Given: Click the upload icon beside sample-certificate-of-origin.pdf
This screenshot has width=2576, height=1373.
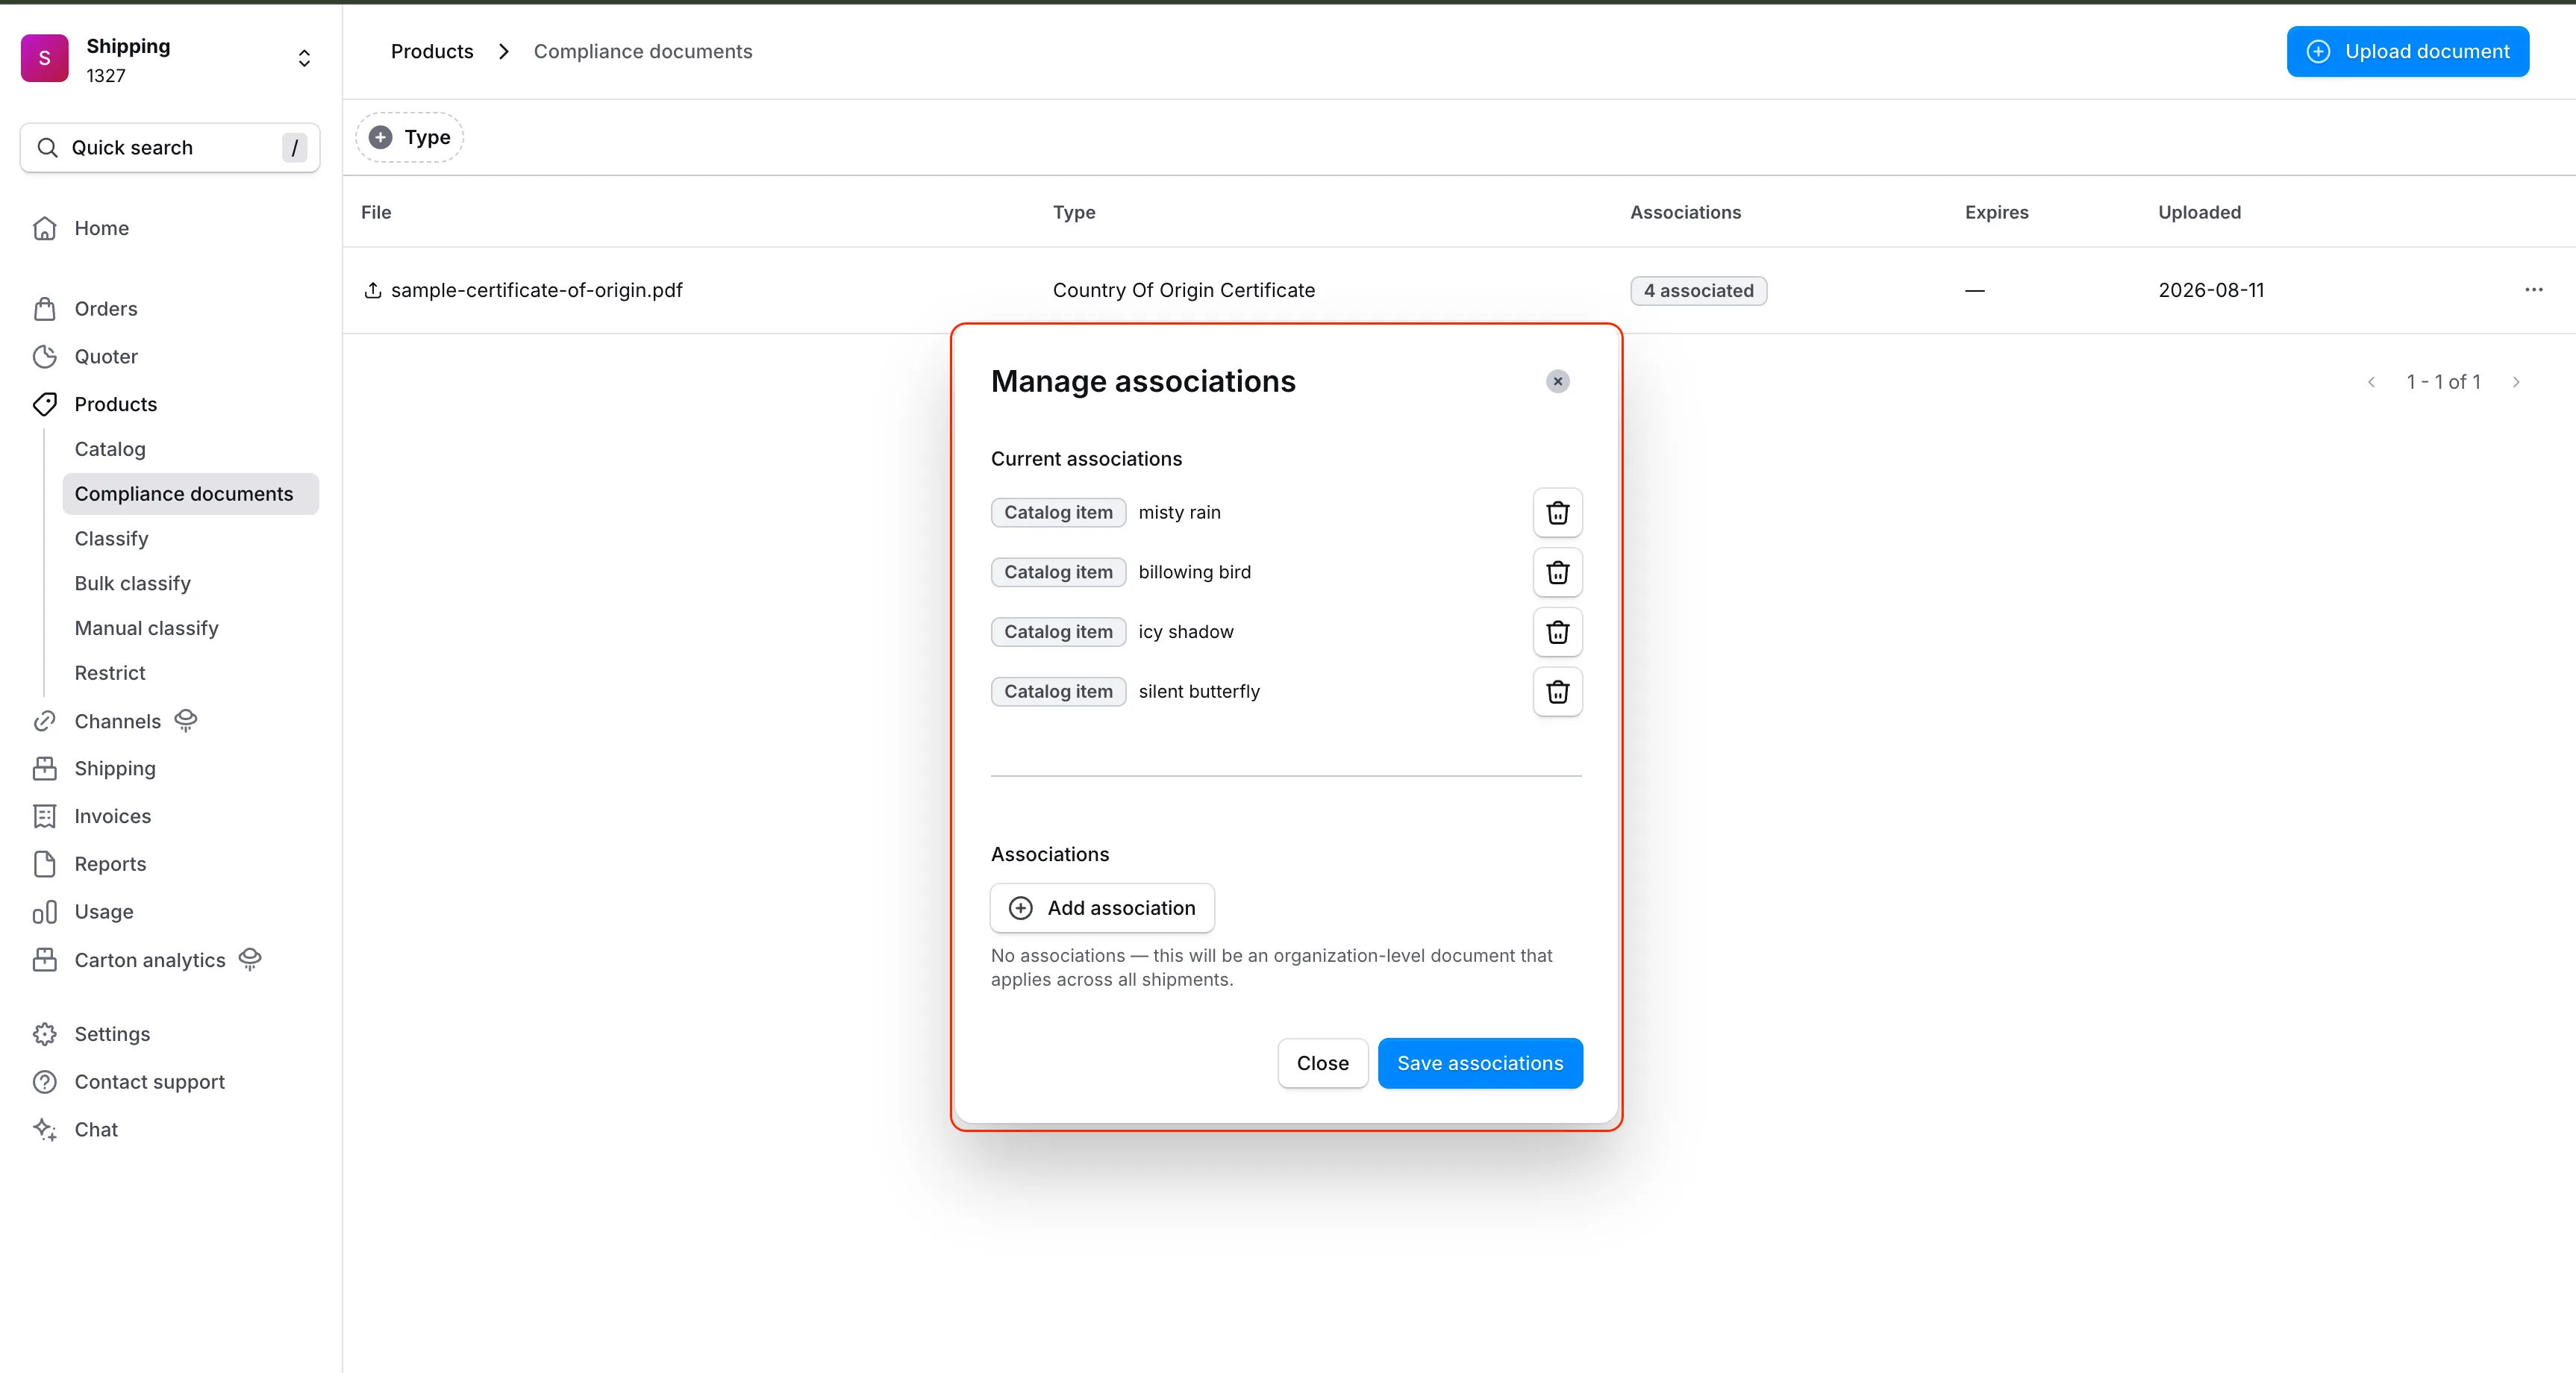Looking at the screenshot, I should 373,290.
